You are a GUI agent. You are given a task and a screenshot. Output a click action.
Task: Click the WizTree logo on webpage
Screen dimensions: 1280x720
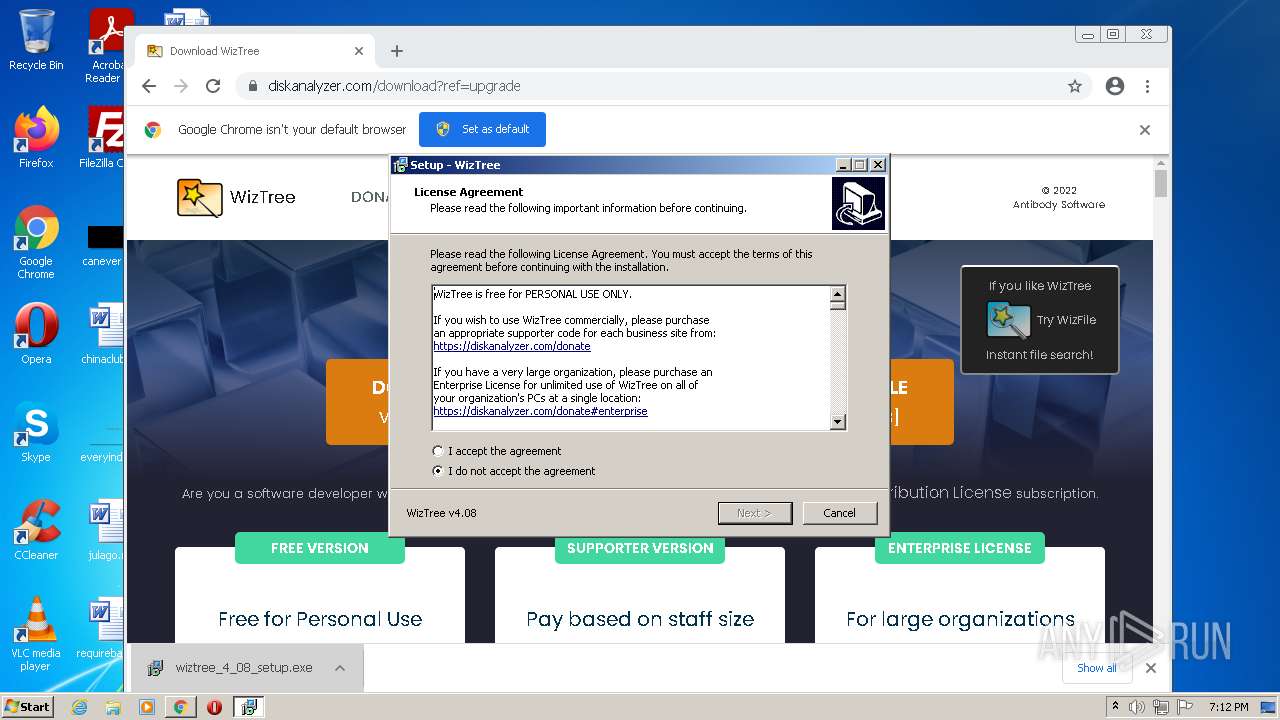tap(236, 197)
